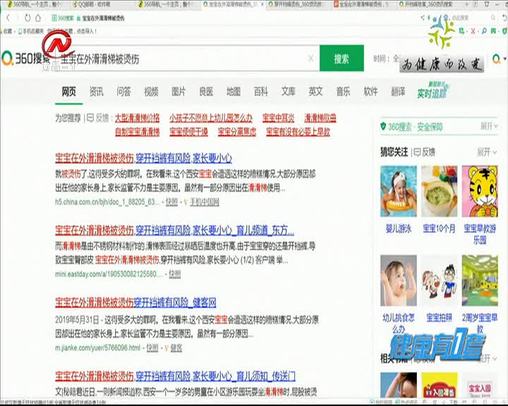Open the 音乐 tab
The image size is (508, 406).
pos(343,91)
